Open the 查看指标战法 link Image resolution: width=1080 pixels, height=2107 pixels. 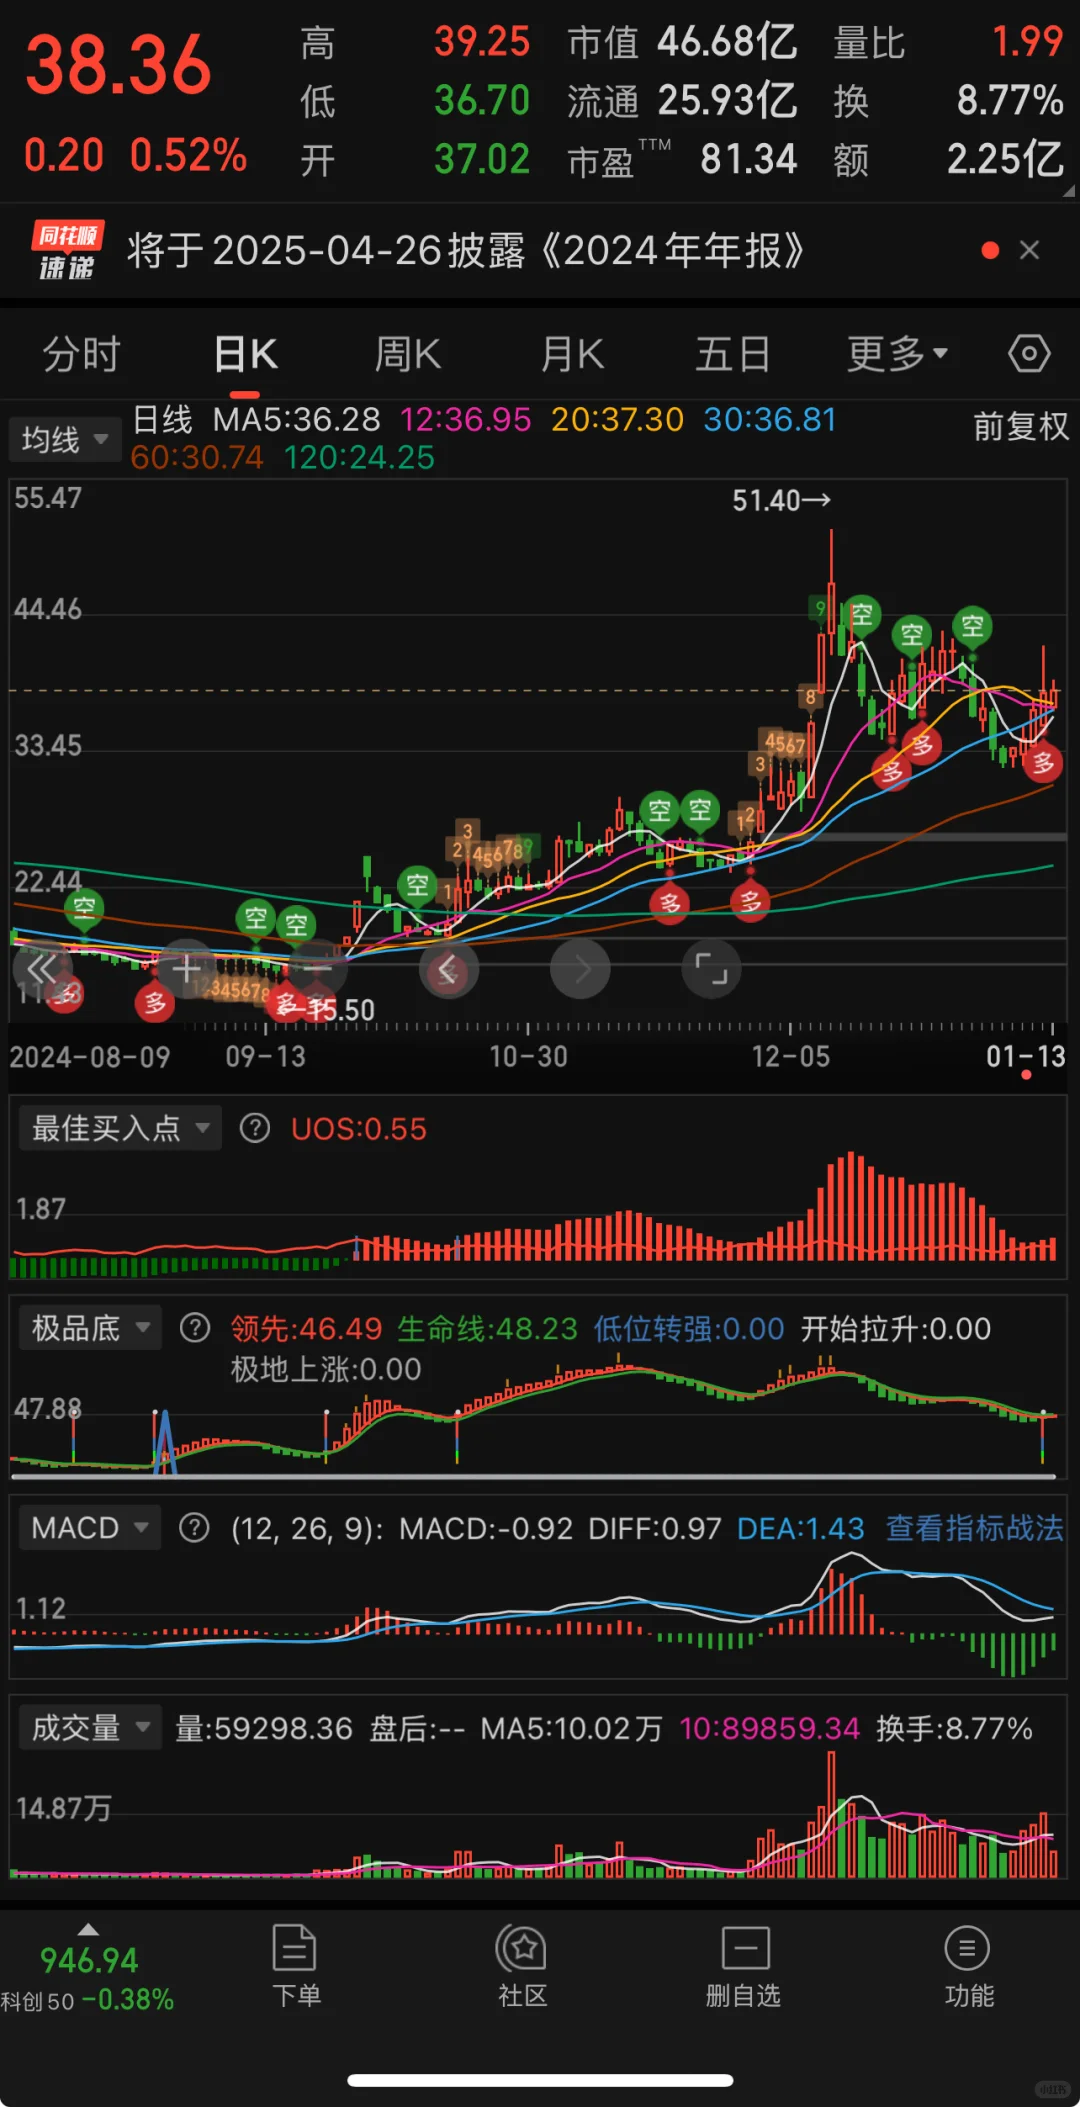[x=974, y=1528]
